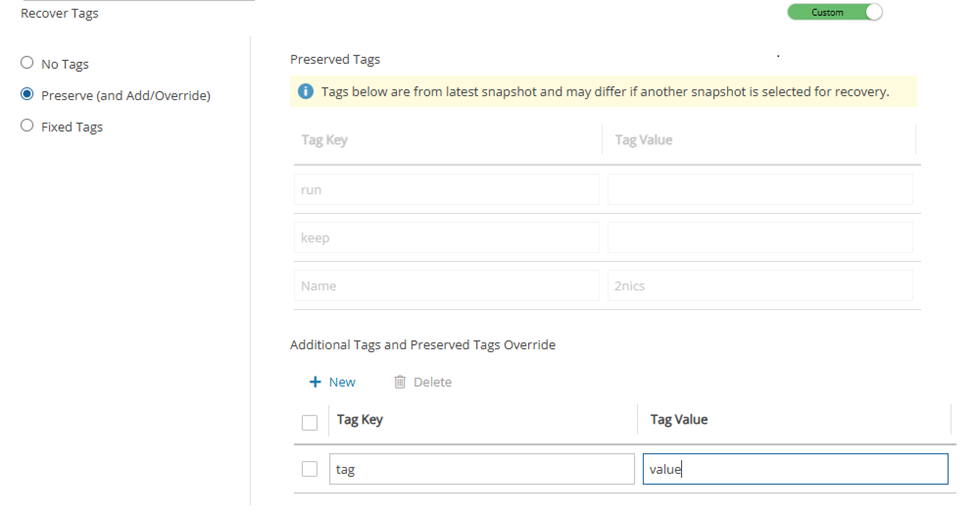Tick the checkbox for the 'tag' row

(x=310, y=469)
